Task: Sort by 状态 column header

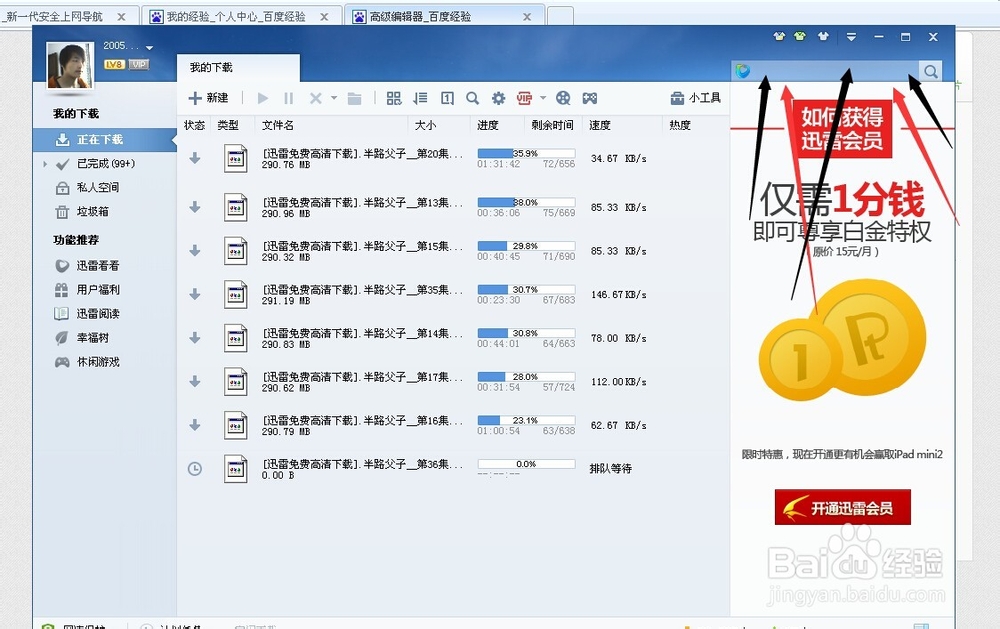Action: [195, 125]
